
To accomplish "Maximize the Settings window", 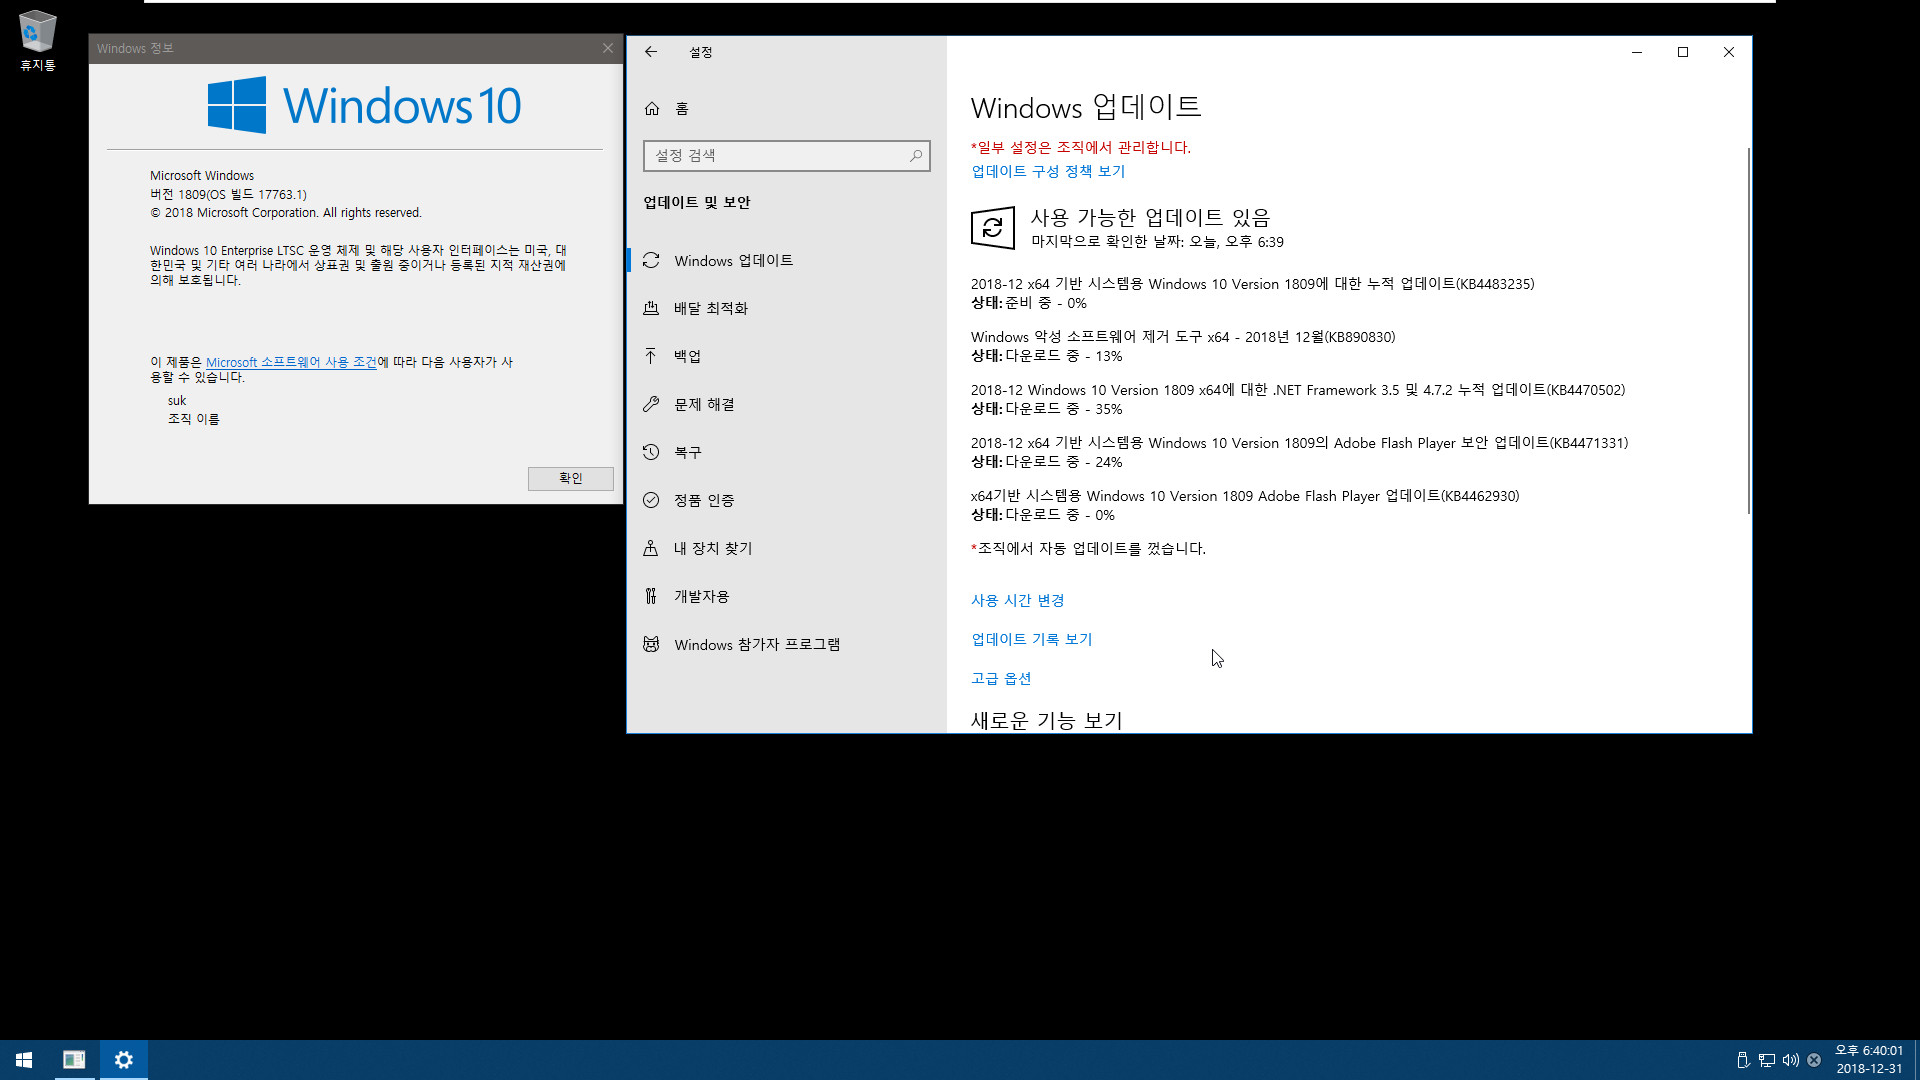I will (x=1683, y=52).
